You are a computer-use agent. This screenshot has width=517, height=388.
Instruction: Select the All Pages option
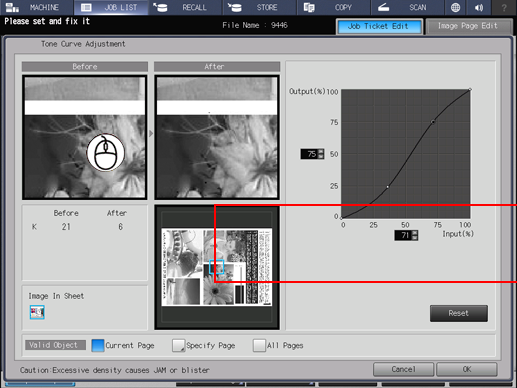[x=259, y=345]
